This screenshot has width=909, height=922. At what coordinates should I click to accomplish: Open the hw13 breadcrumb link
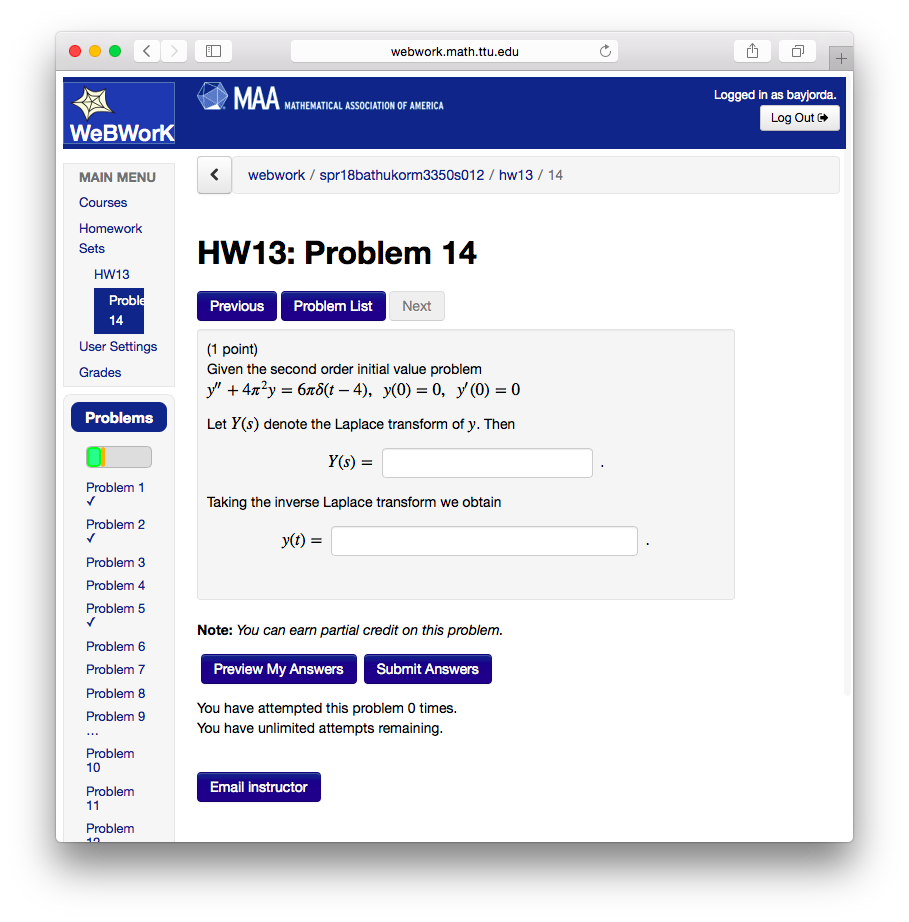(x=516, y=174)
